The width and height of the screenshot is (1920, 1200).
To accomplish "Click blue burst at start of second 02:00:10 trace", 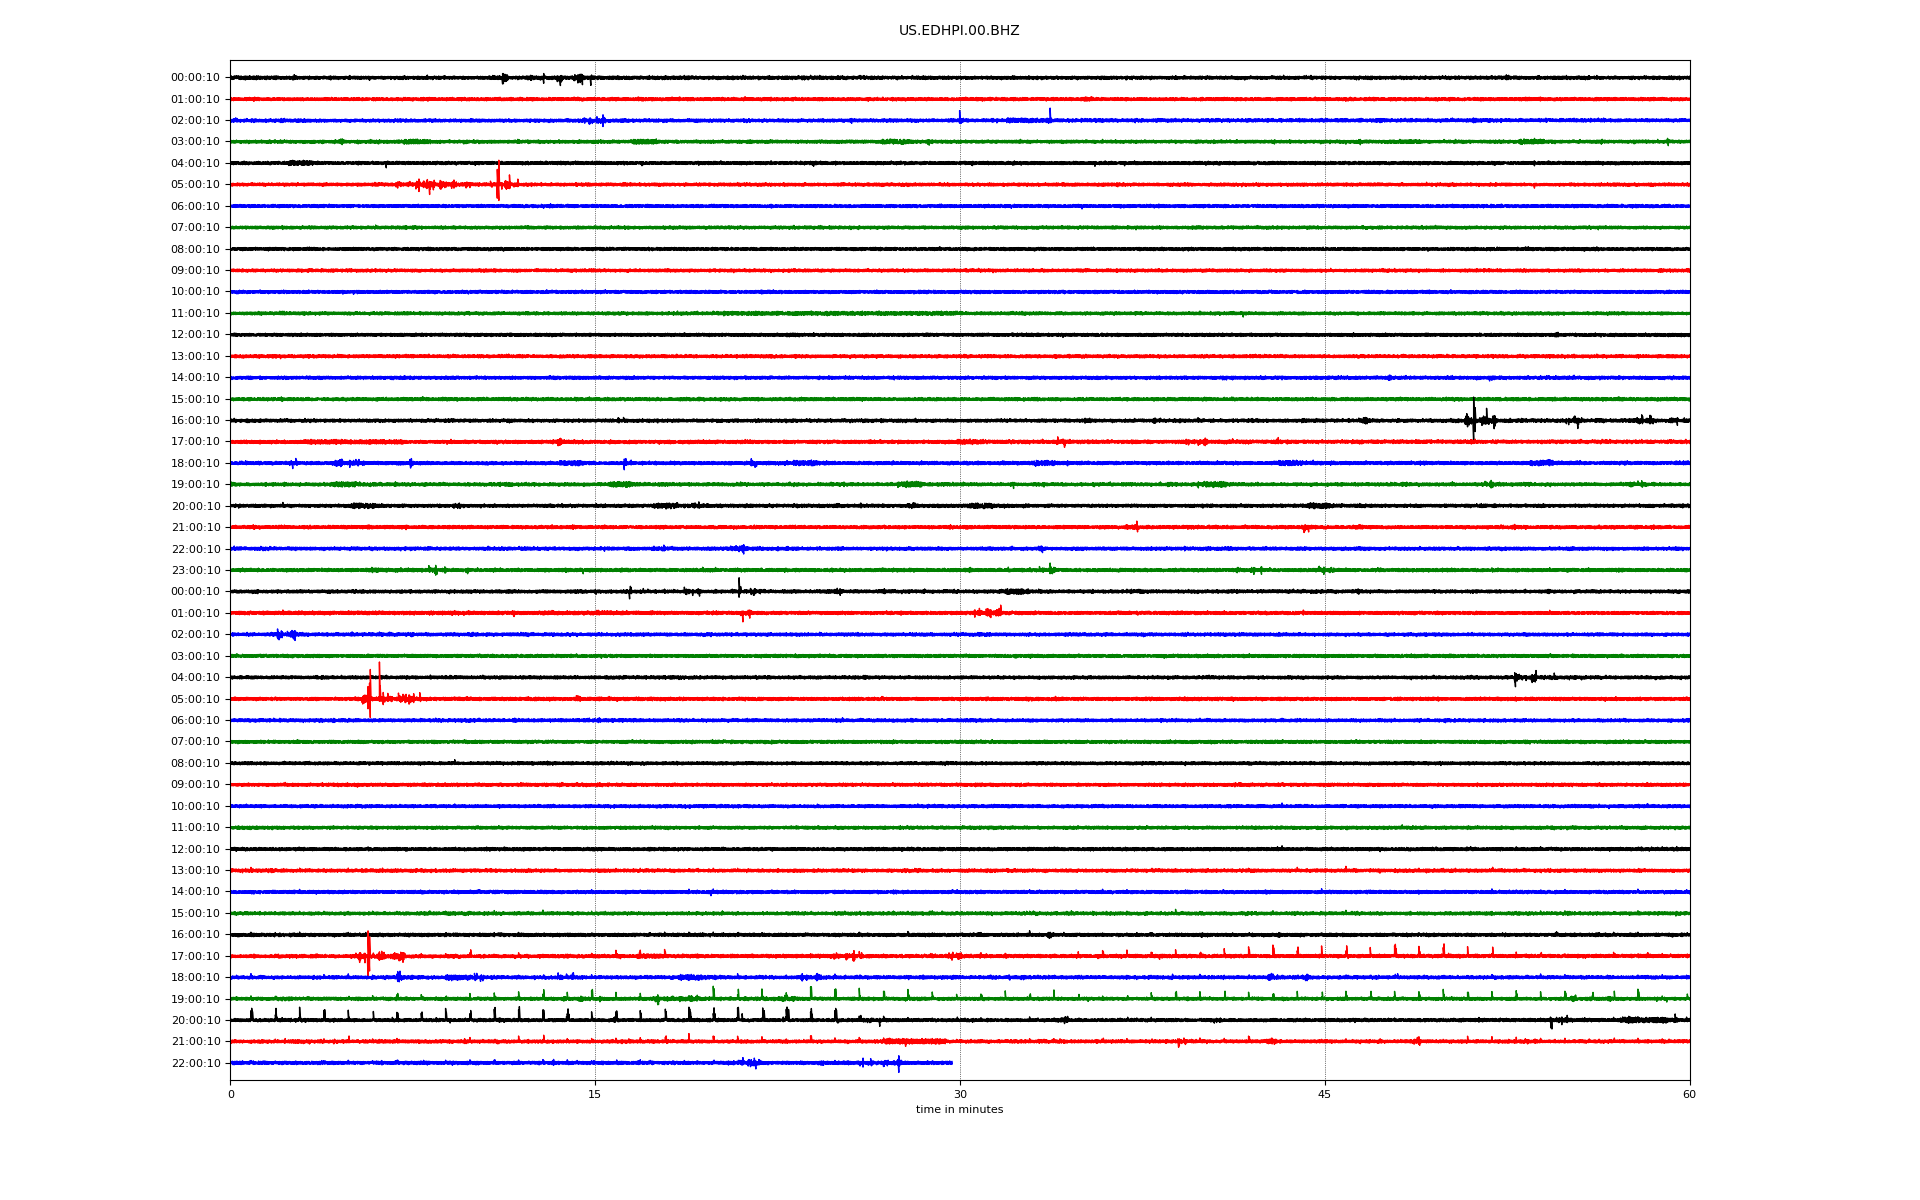I will coord(285,634).
